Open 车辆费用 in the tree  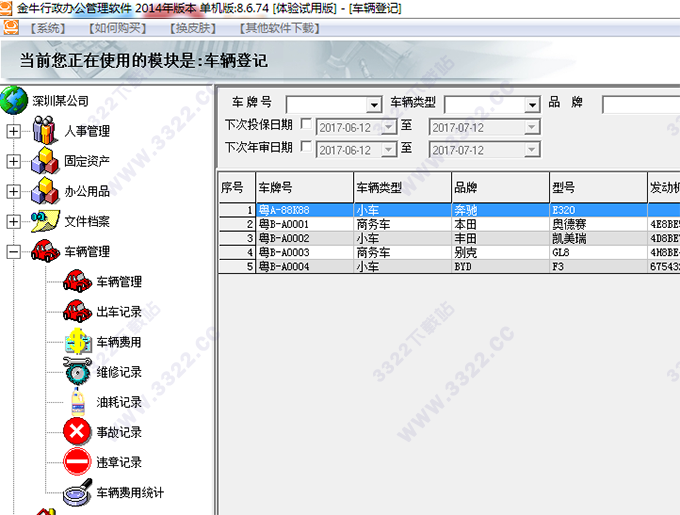coord(119,342)
